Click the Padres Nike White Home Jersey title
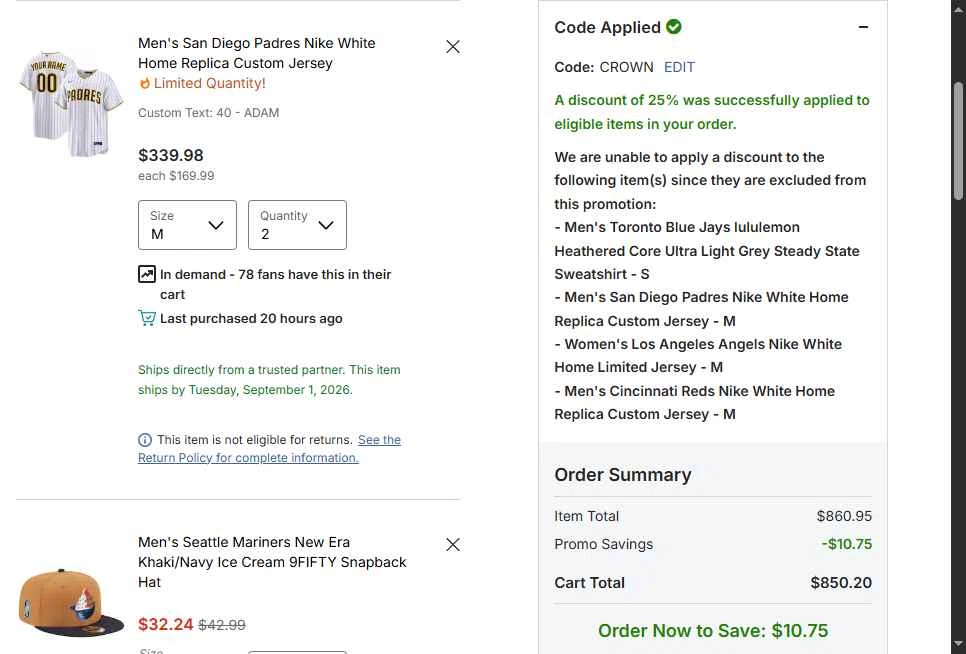Screen dimensions: 966x654 [256, 53]
